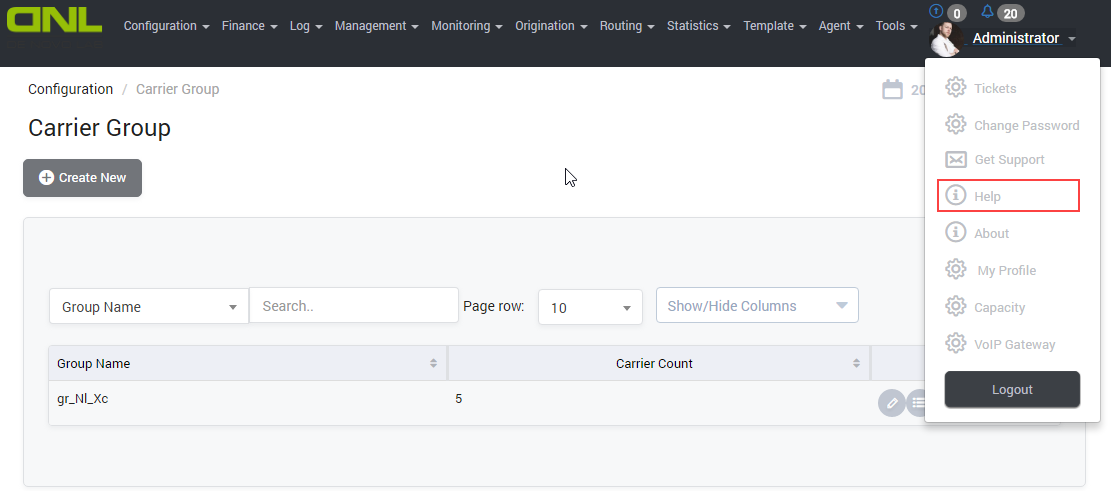Open the Show/Hide Columns dropdown
The image size is (1111, 491).
(757, 306)
